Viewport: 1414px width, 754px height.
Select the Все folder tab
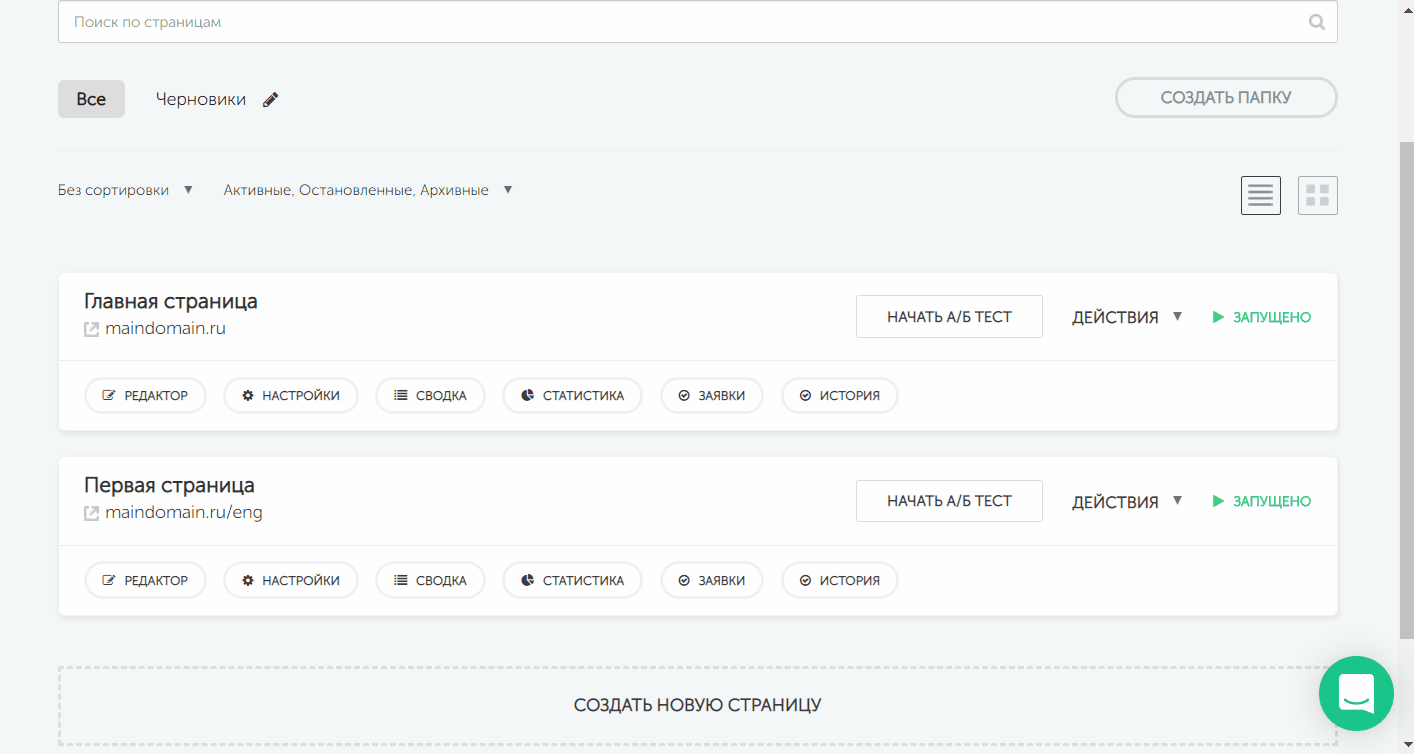[x=91, y=99]
